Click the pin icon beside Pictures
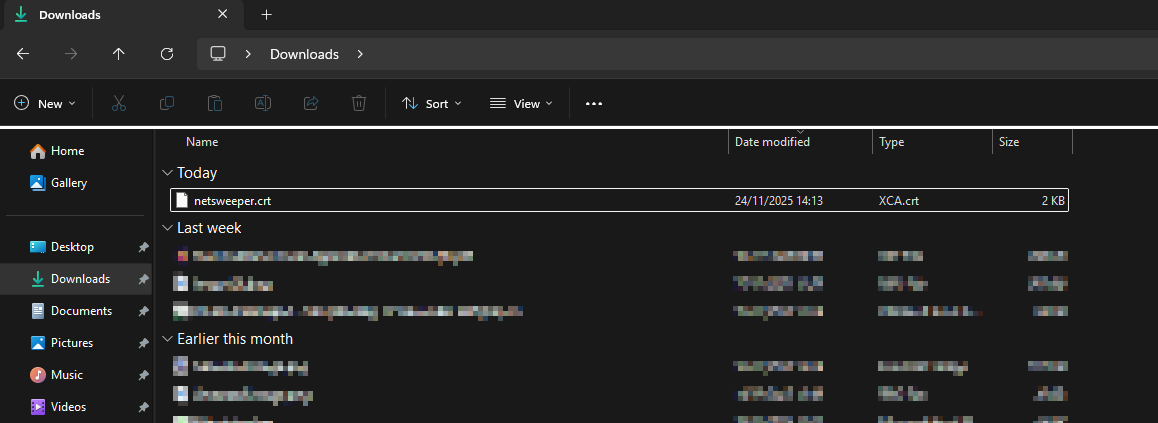 pyautogui.click(x=143, y=343)
